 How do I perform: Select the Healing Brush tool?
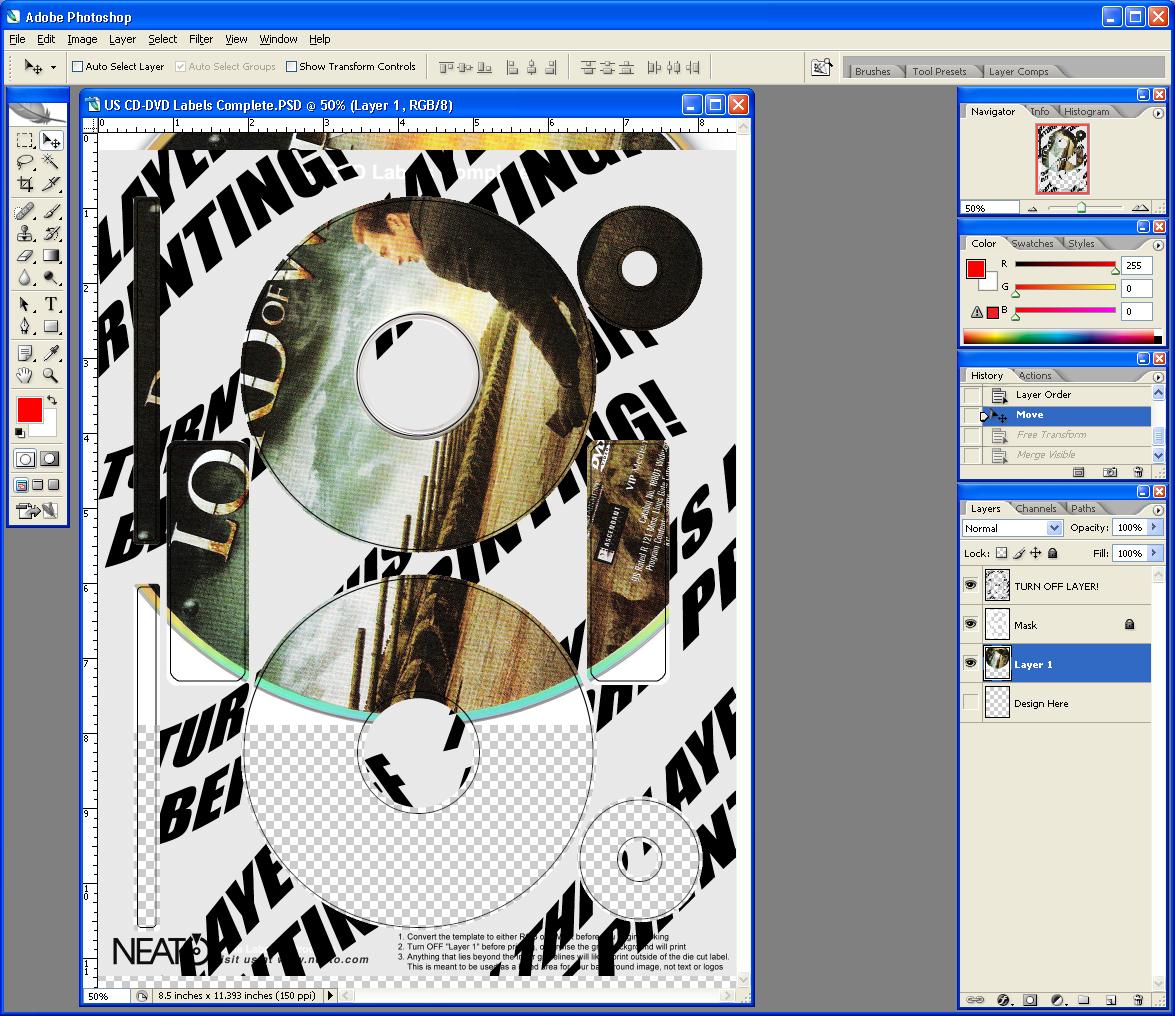[x=25, y=211]
